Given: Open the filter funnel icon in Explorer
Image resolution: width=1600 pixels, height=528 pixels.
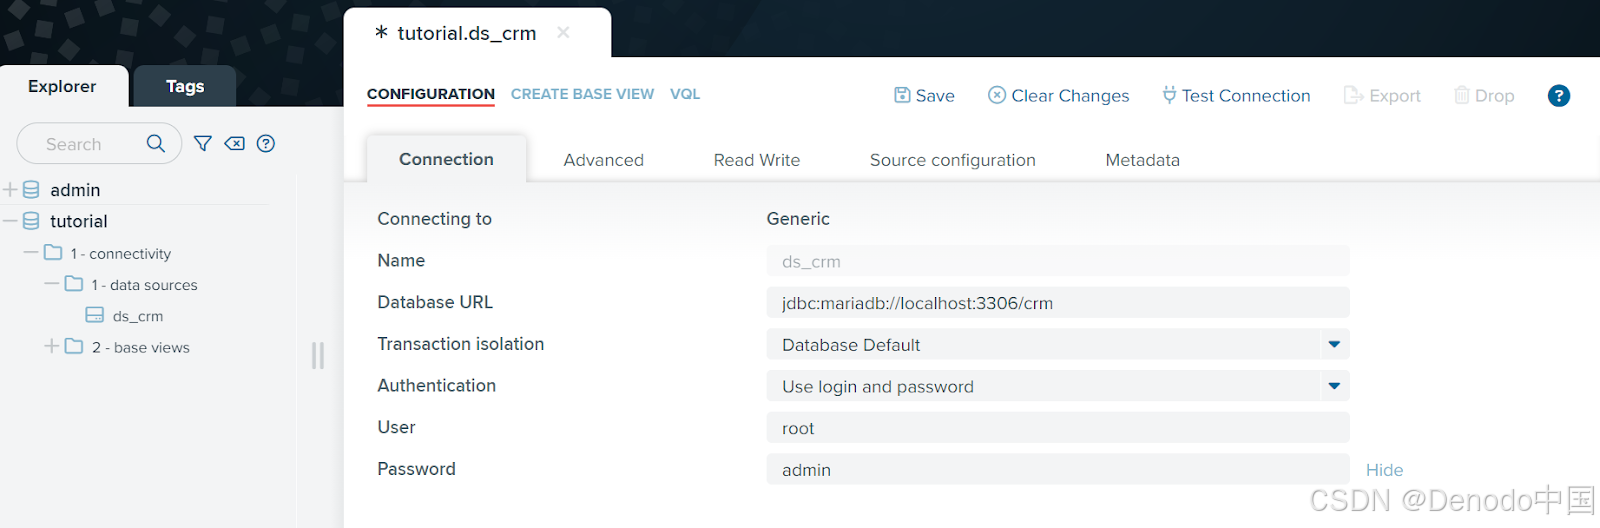Looking at the screenshot, I should point(203,143).
